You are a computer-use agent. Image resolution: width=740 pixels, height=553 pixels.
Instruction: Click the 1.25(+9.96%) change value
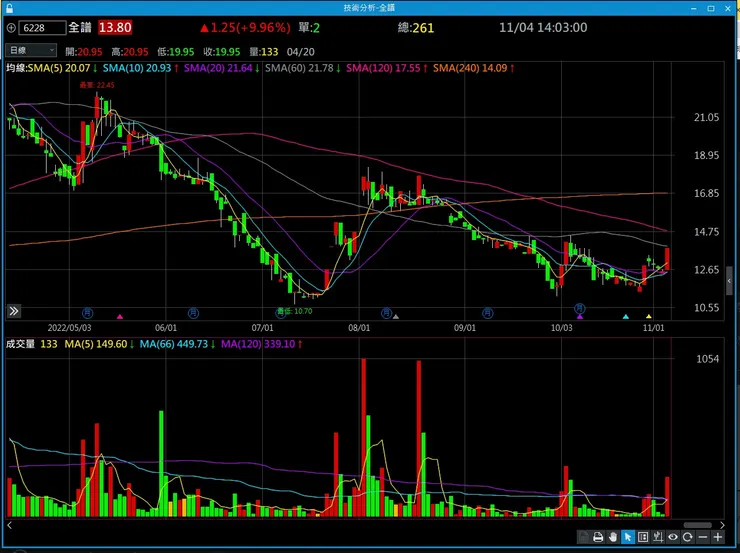click(250, 28)
